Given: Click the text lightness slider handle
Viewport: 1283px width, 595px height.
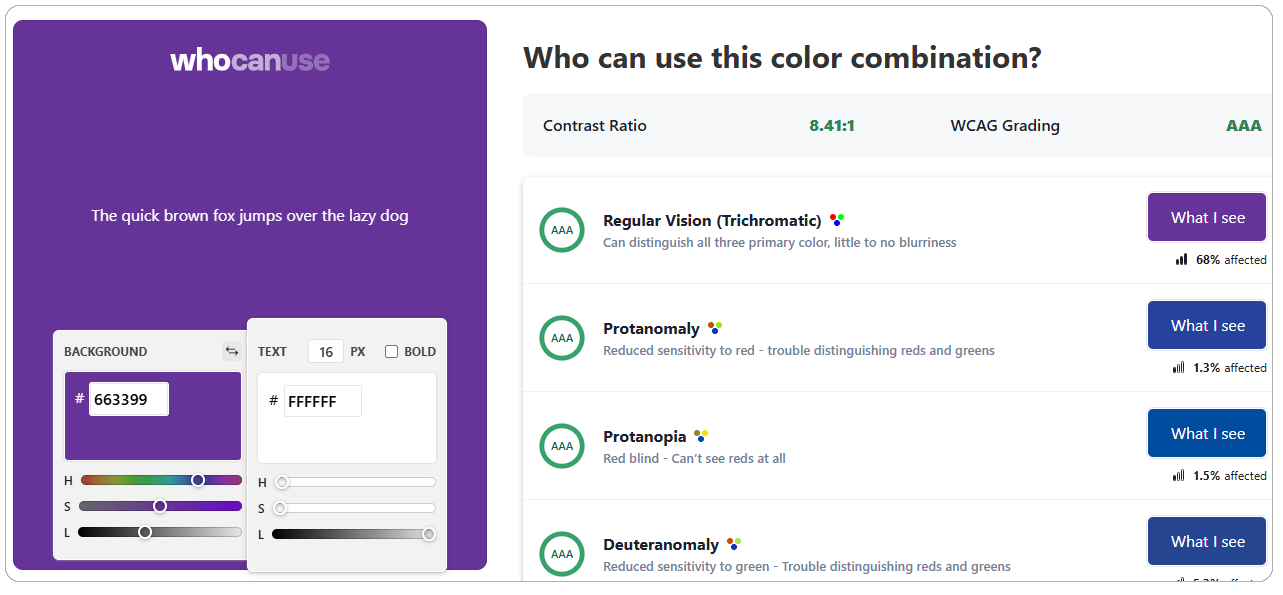Looking at the screenshot, I should pos(429,534).
